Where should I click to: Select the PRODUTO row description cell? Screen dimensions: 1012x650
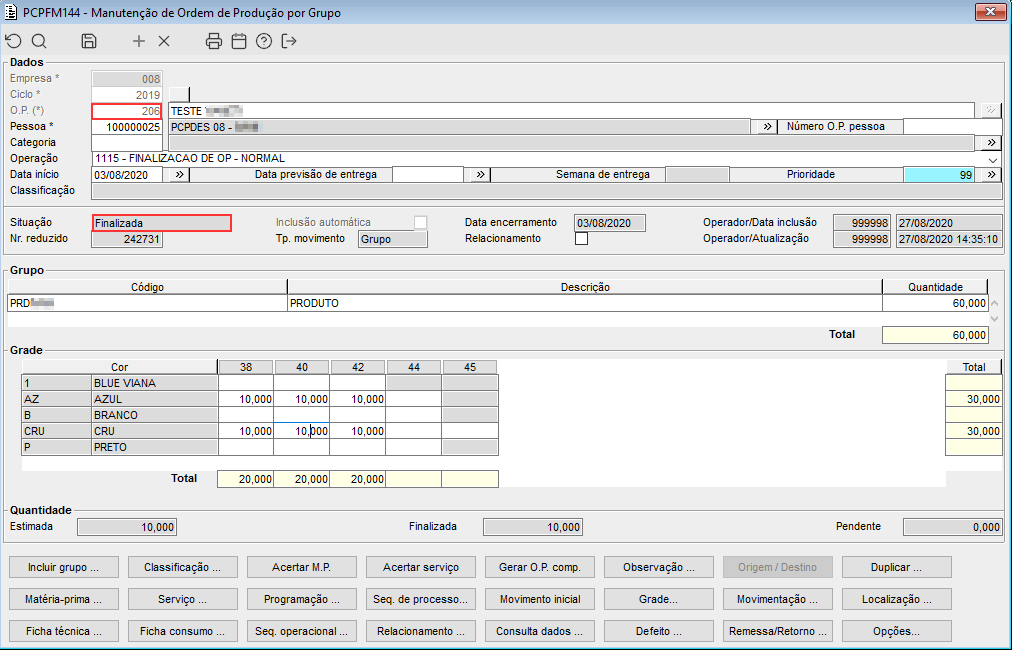585,303
